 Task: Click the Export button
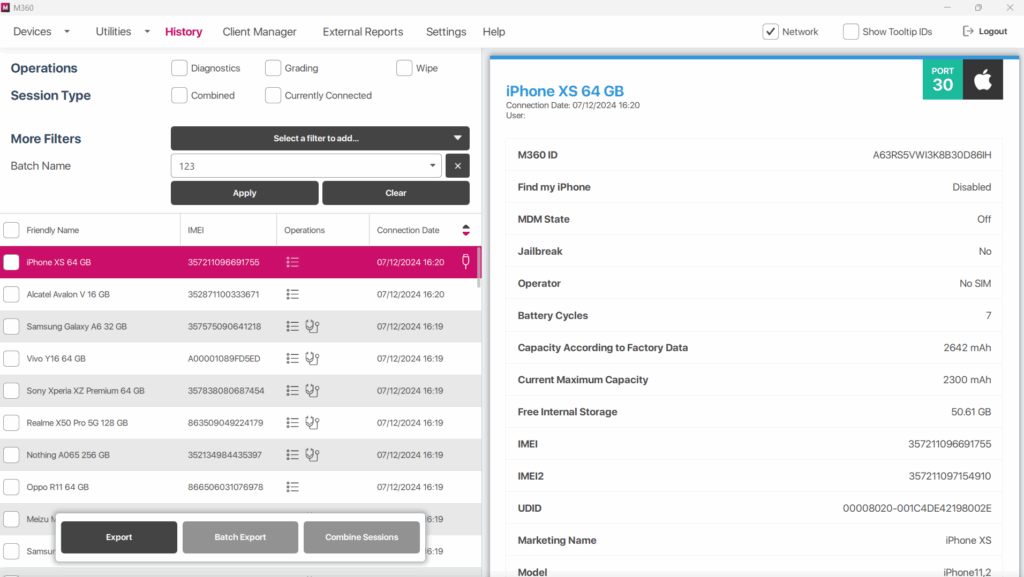(x=119, y=537)
